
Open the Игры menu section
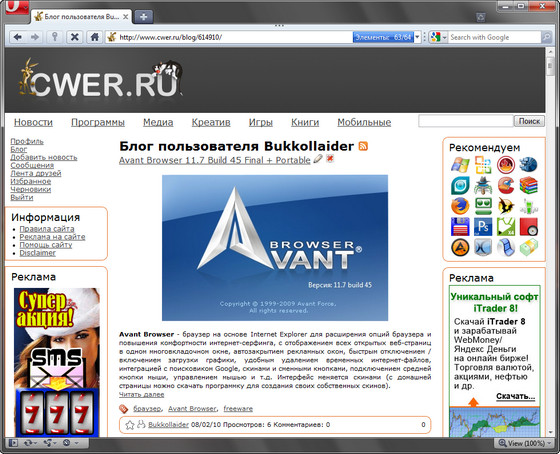click(x=261, y=123)
